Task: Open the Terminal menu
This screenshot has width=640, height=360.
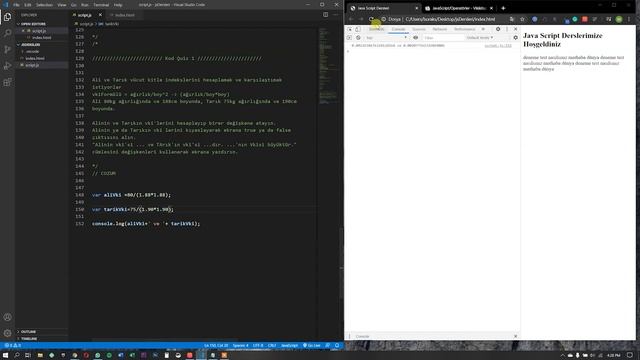Action: 101,5
